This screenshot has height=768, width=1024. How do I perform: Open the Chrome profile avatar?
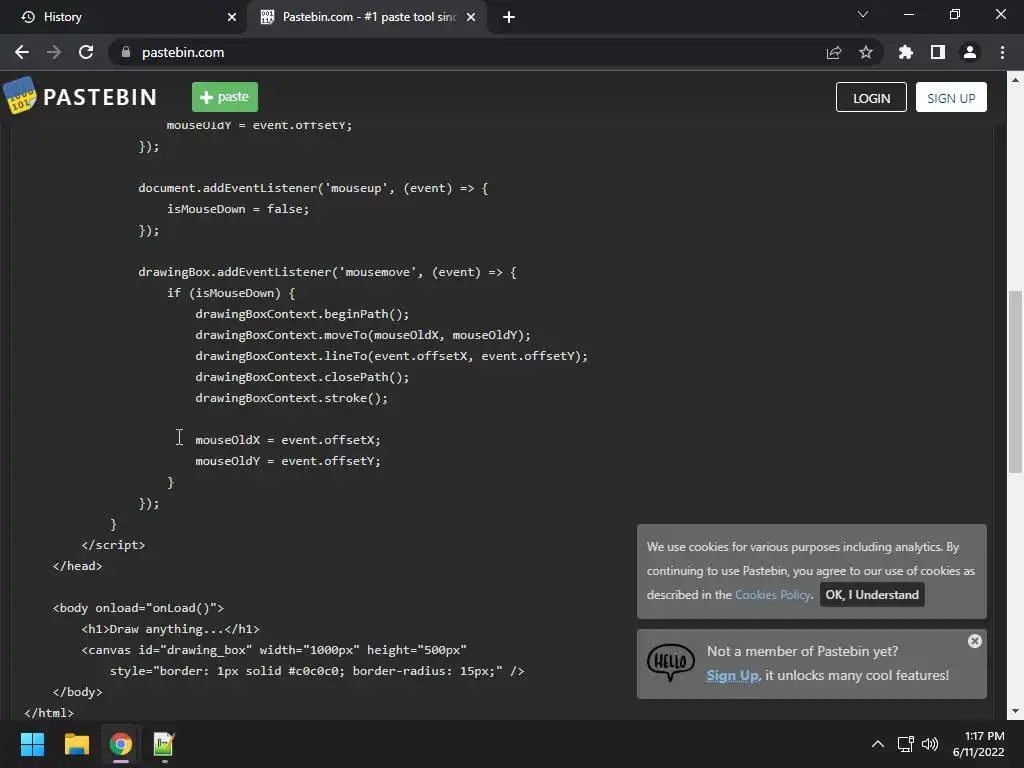point(970,52)
